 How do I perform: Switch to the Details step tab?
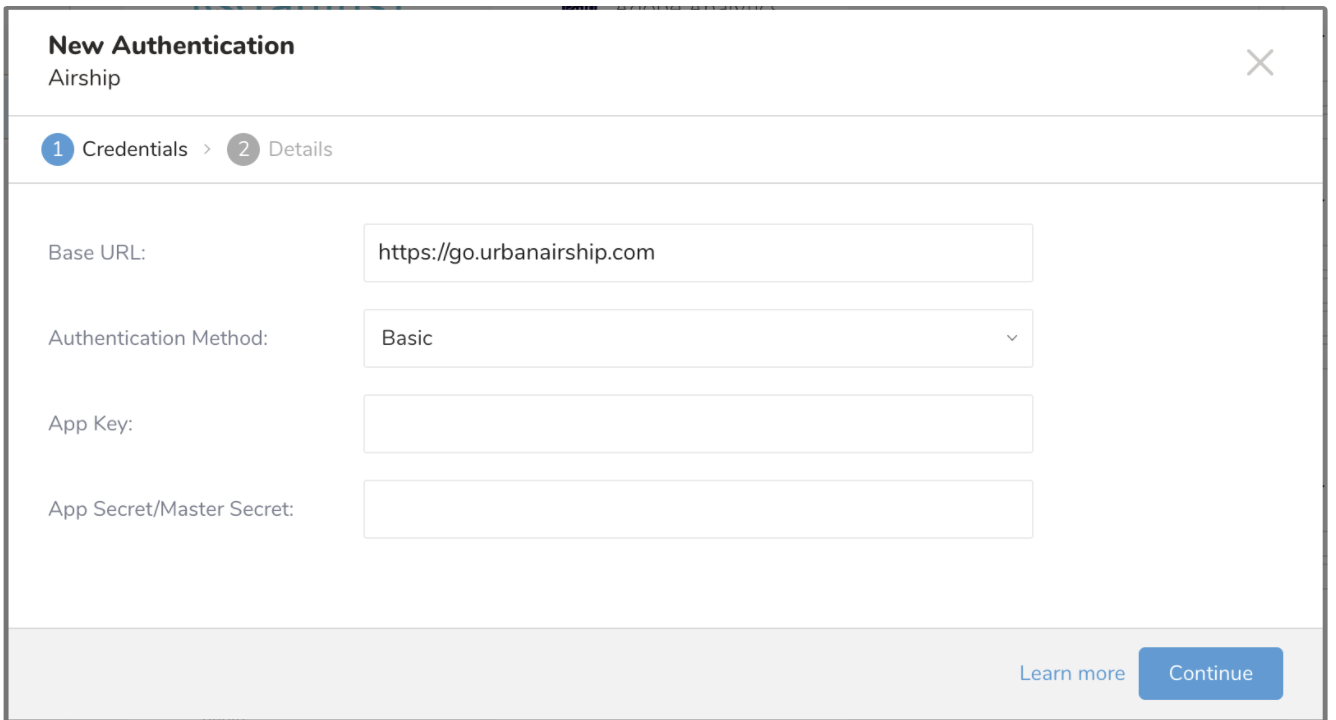click(300, 150)
